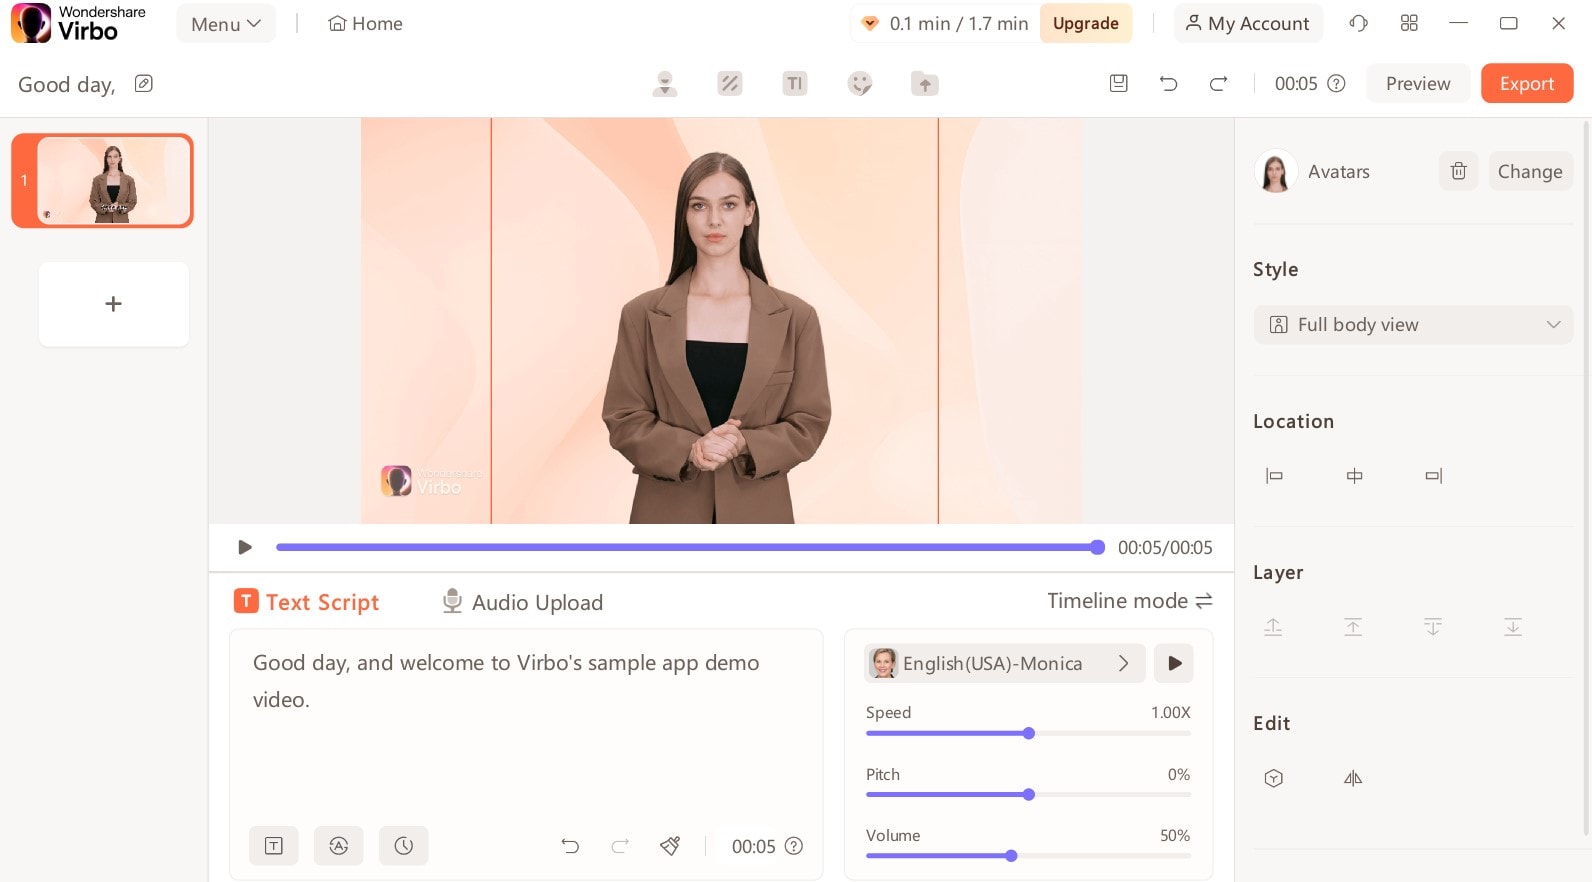Insert pause clock icon under script
The image size is (1592, 882).
click(x=404, y=846)
